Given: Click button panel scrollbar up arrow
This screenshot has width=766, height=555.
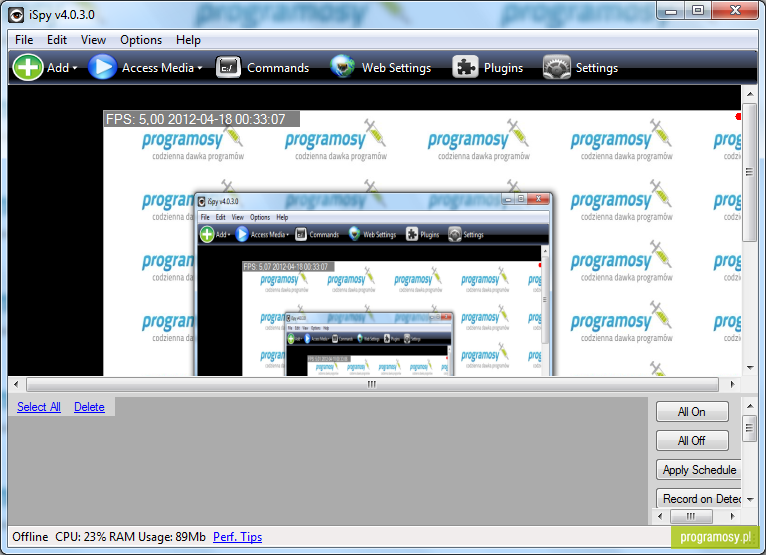Looking at the screenshot, I should pos(750,406).
